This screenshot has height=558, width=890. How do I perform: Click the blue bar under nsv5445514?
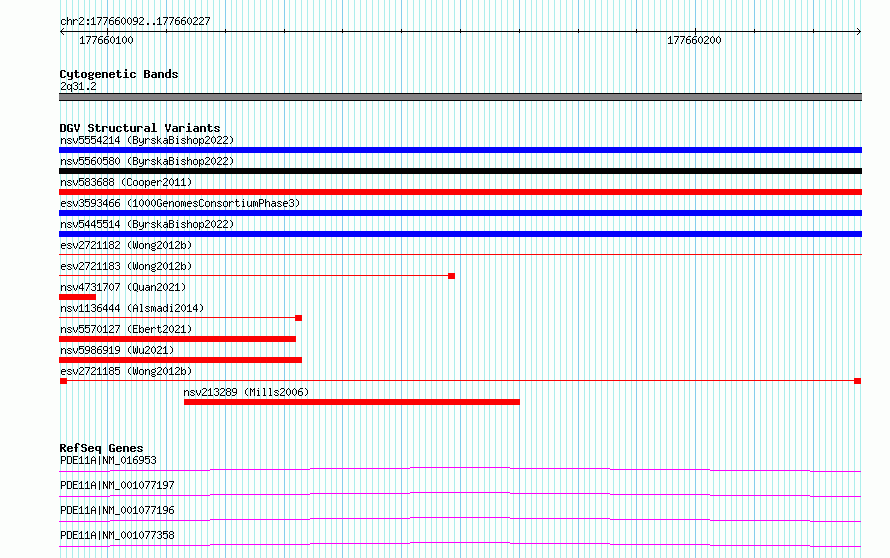460,234
